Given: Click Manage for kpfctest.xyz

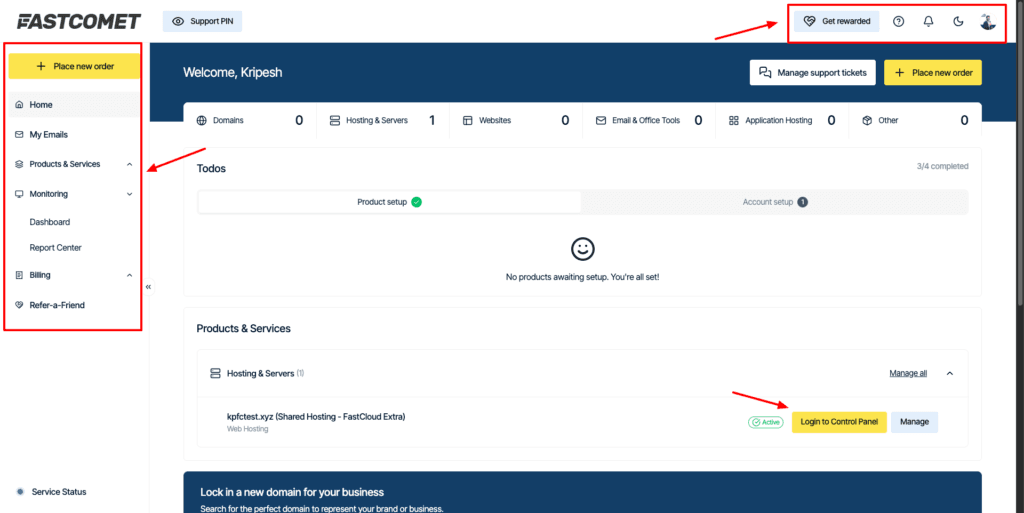Looking at the screenshot, I should [x=914, y=422].
